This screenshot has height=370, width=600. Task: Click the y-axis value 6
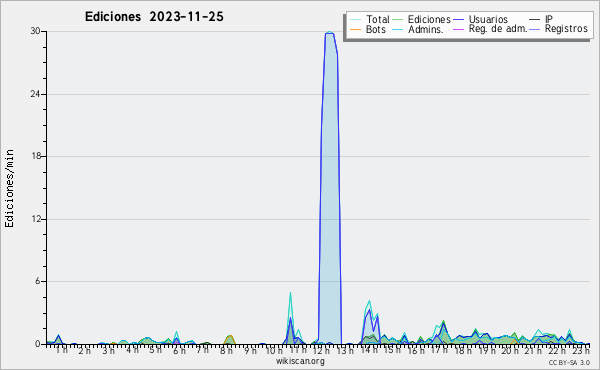pos(38,281)
